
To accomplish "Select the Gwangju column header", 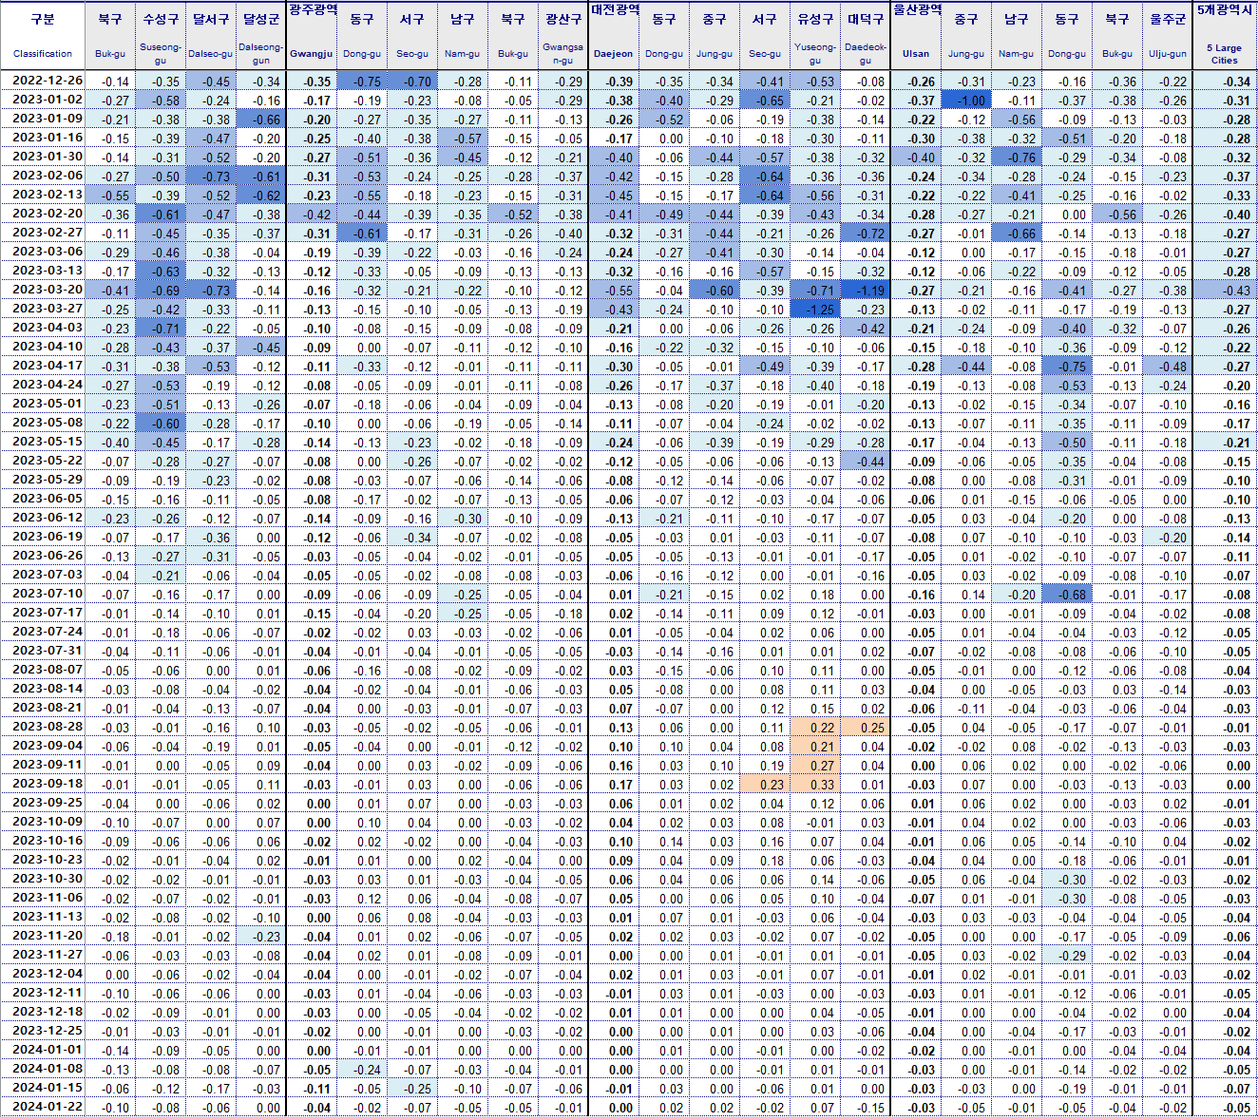I will pyautogui.click(x=310, y=53).
